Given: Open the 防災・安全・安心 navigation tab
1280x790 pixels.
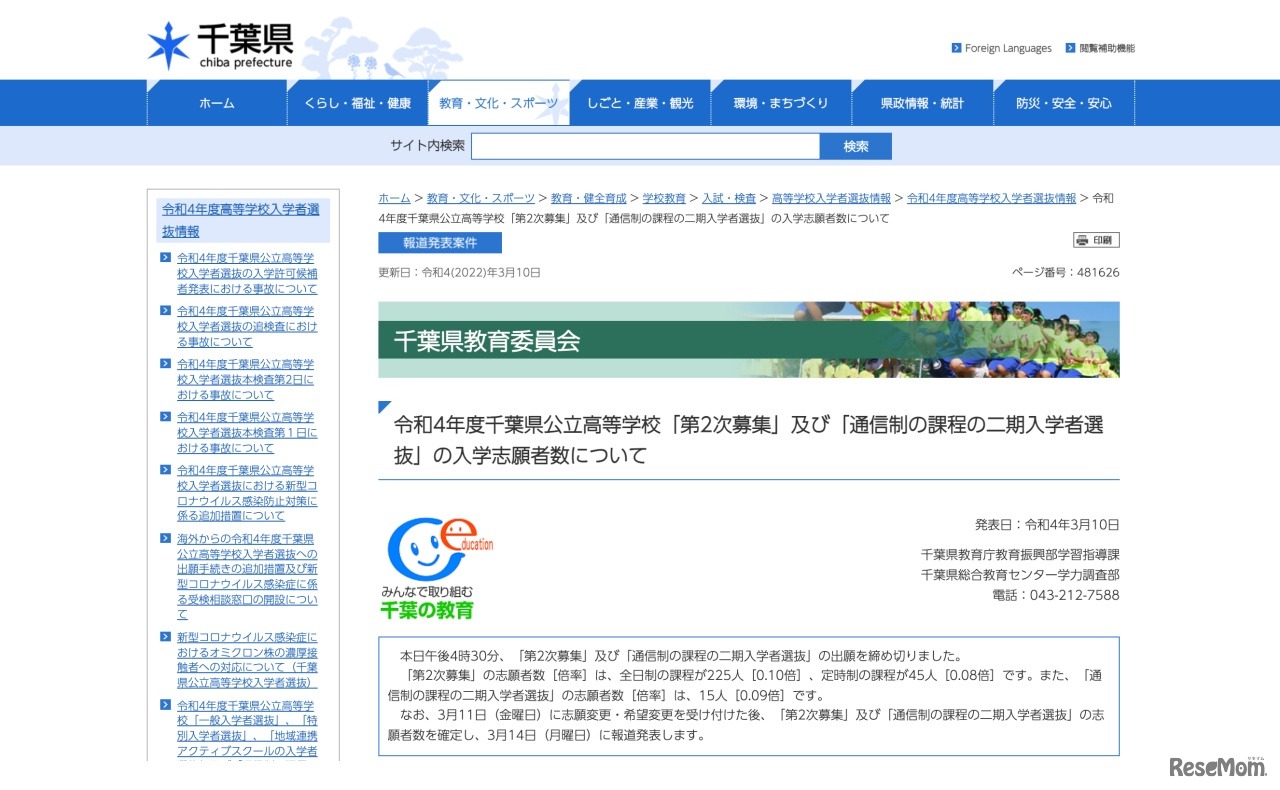Looking at the screenshot, I should (x=1064, y=103).
